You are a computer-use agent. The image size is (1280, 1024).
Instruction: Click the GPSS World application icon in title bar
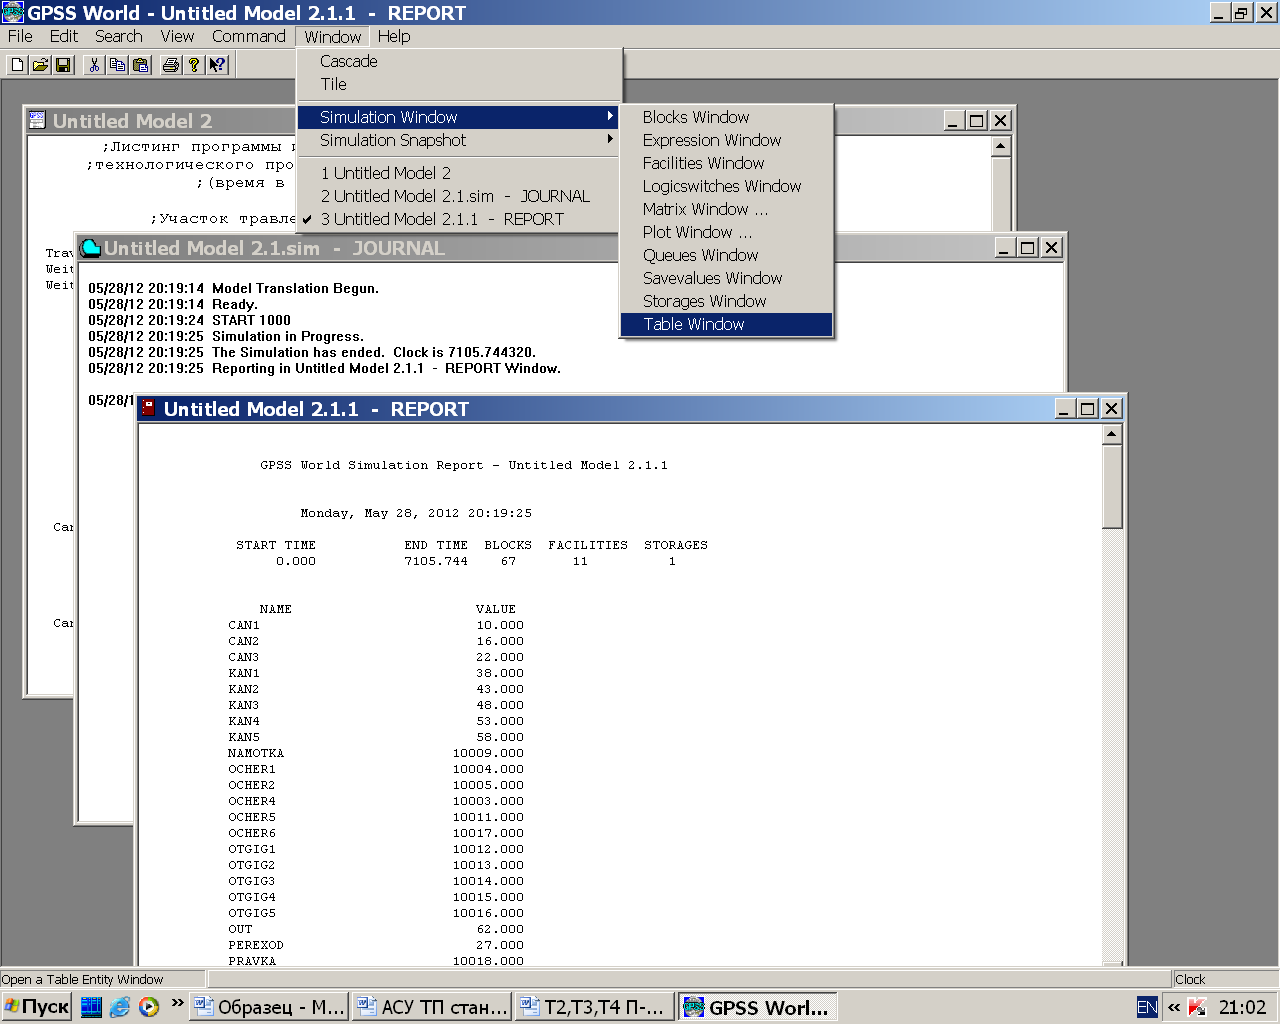click(x=13, y=12)
